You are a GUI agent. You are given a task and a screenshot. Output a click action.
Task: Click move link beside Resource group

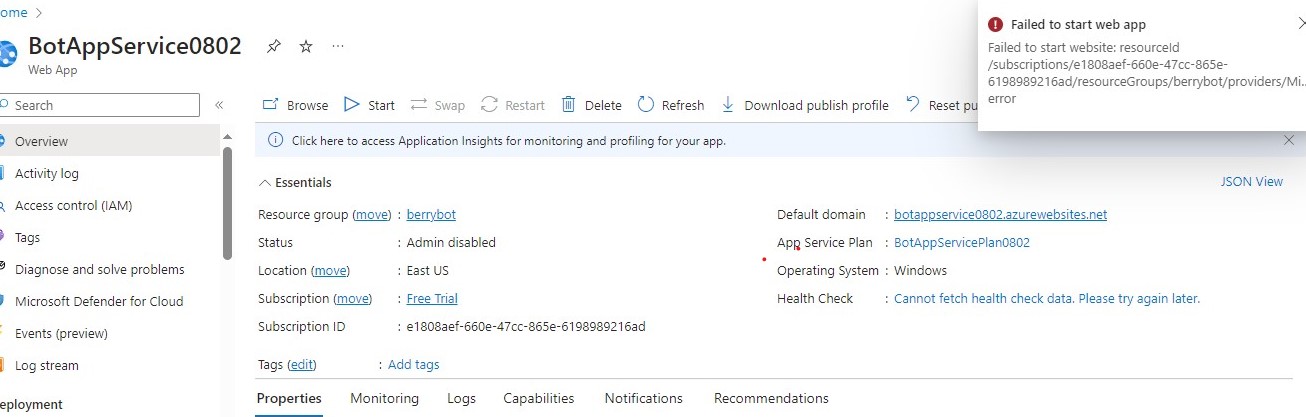(372, 214)
